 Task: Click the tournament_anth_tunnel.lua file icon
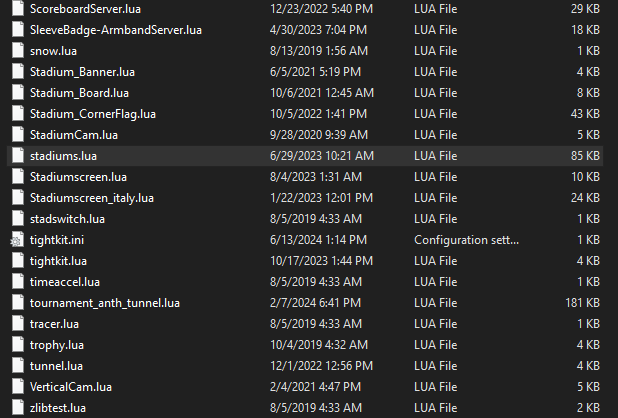coord(18,303)
